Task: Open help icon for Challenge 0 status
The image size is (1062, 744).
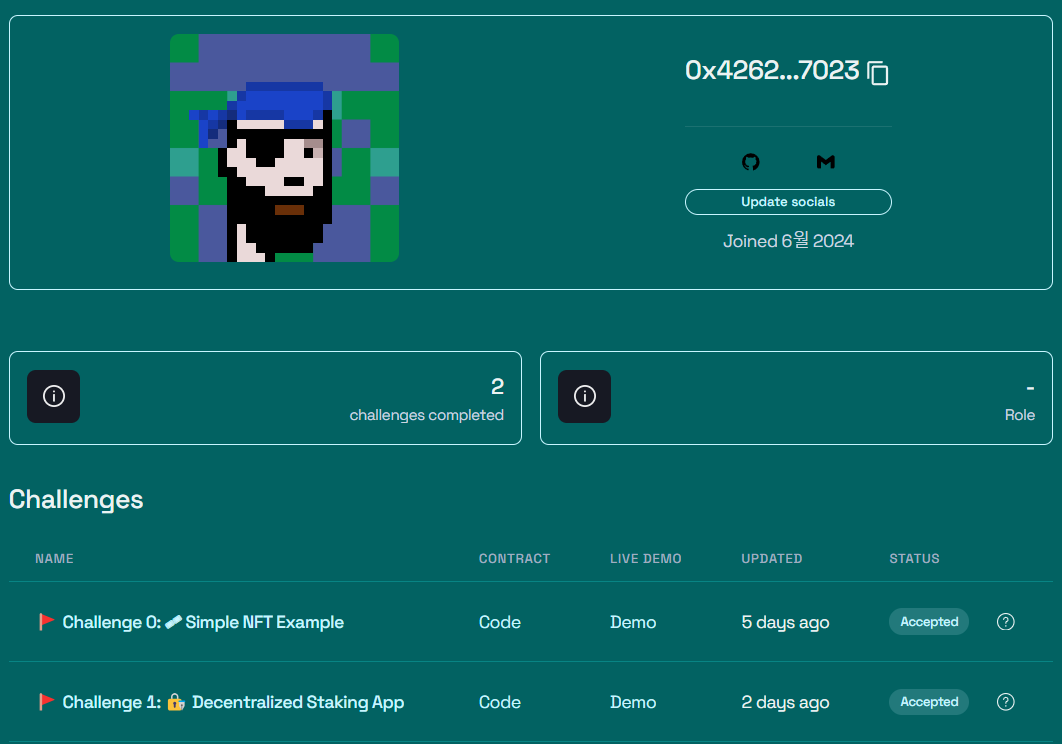Action: tap(1006, 621)
